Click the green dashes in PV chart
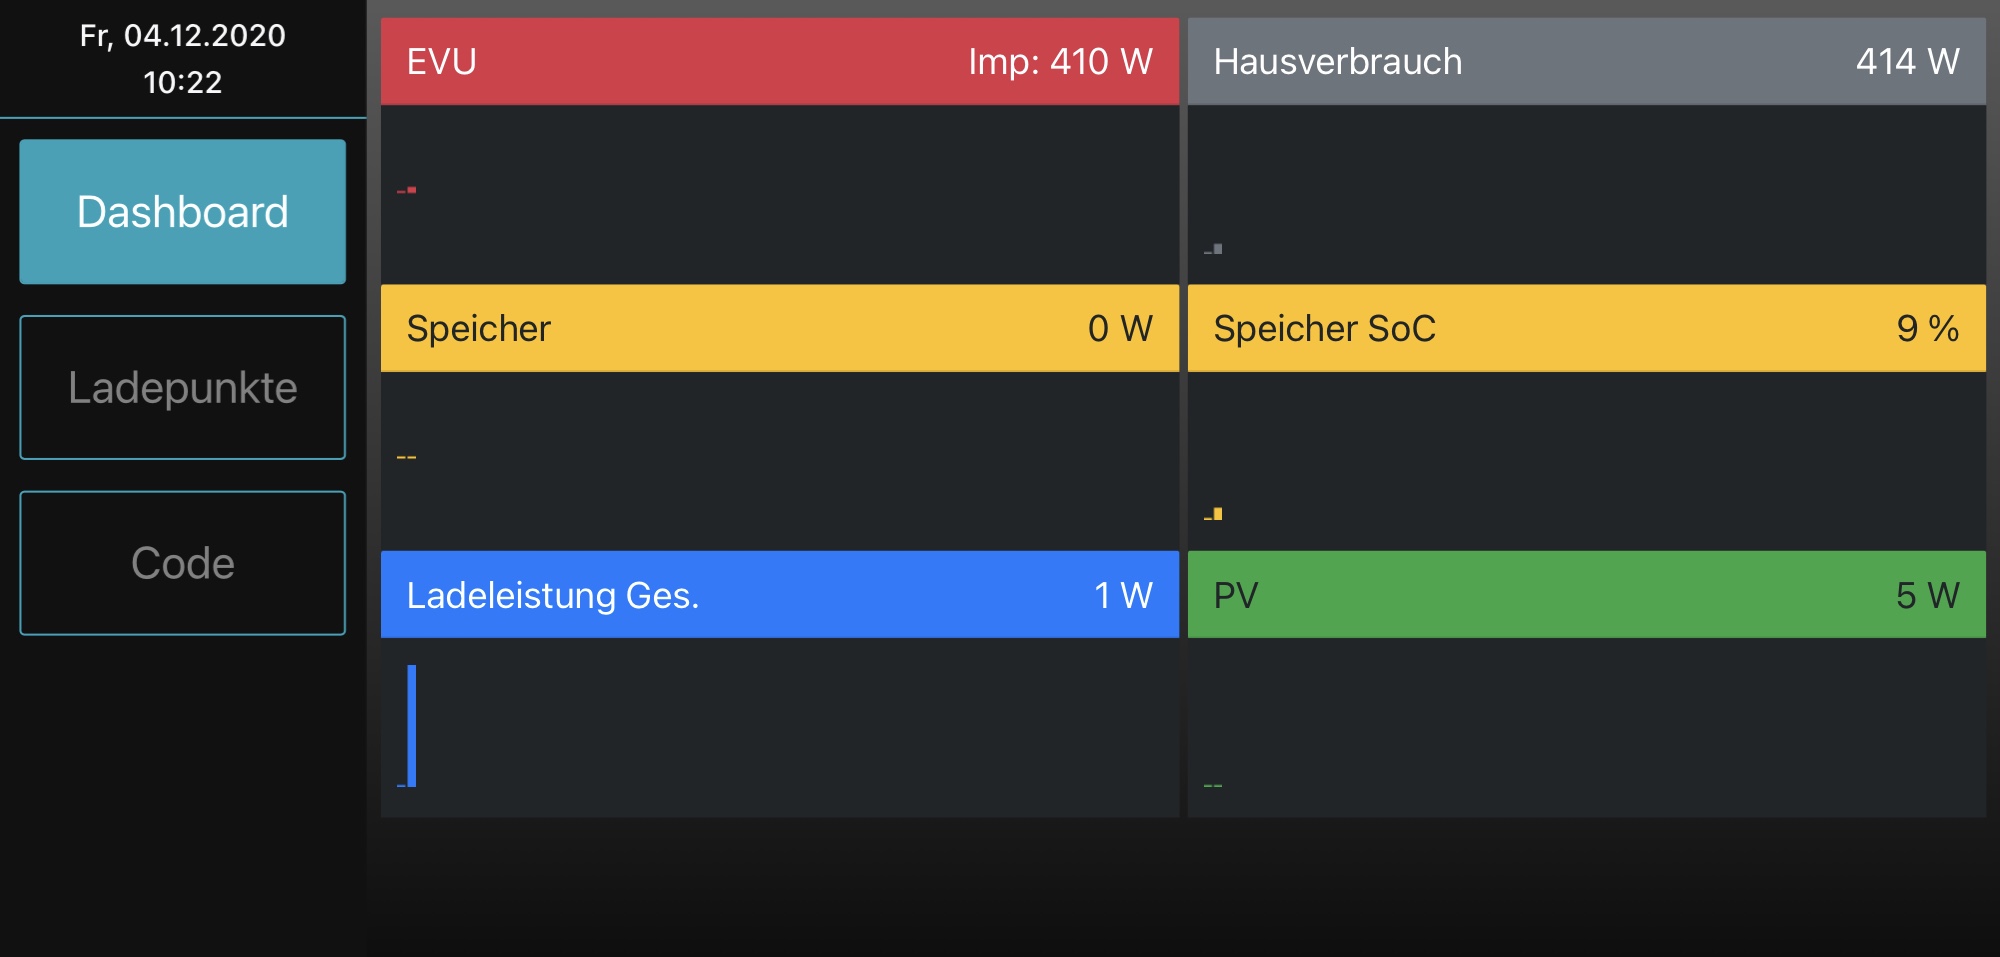 (1213, 786)
